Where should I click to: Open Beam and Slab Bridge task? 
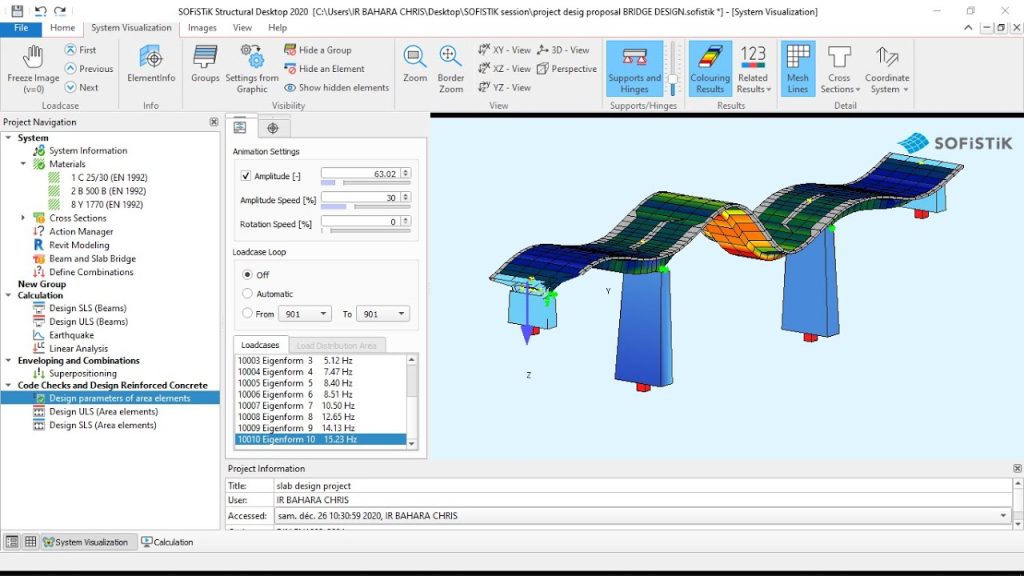point(92,259)
